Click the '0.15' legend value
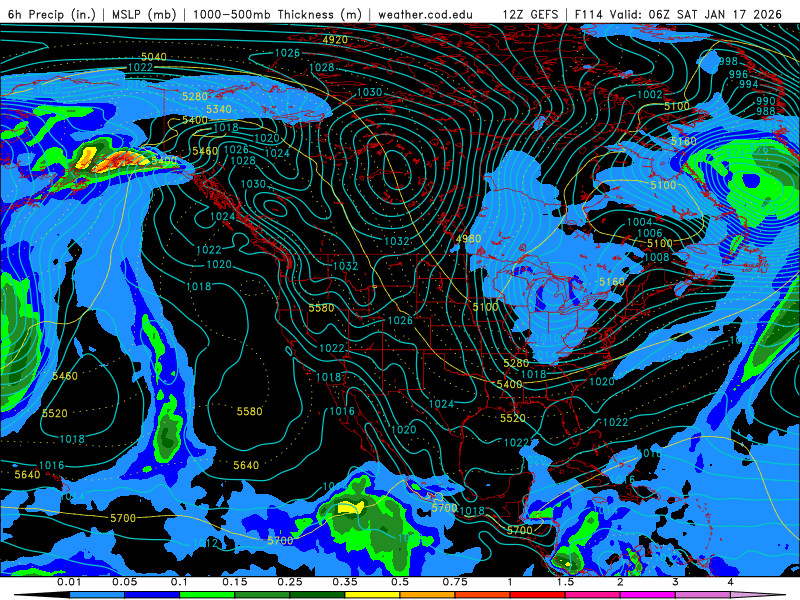 pyautogui.click(x=235, y=582)
